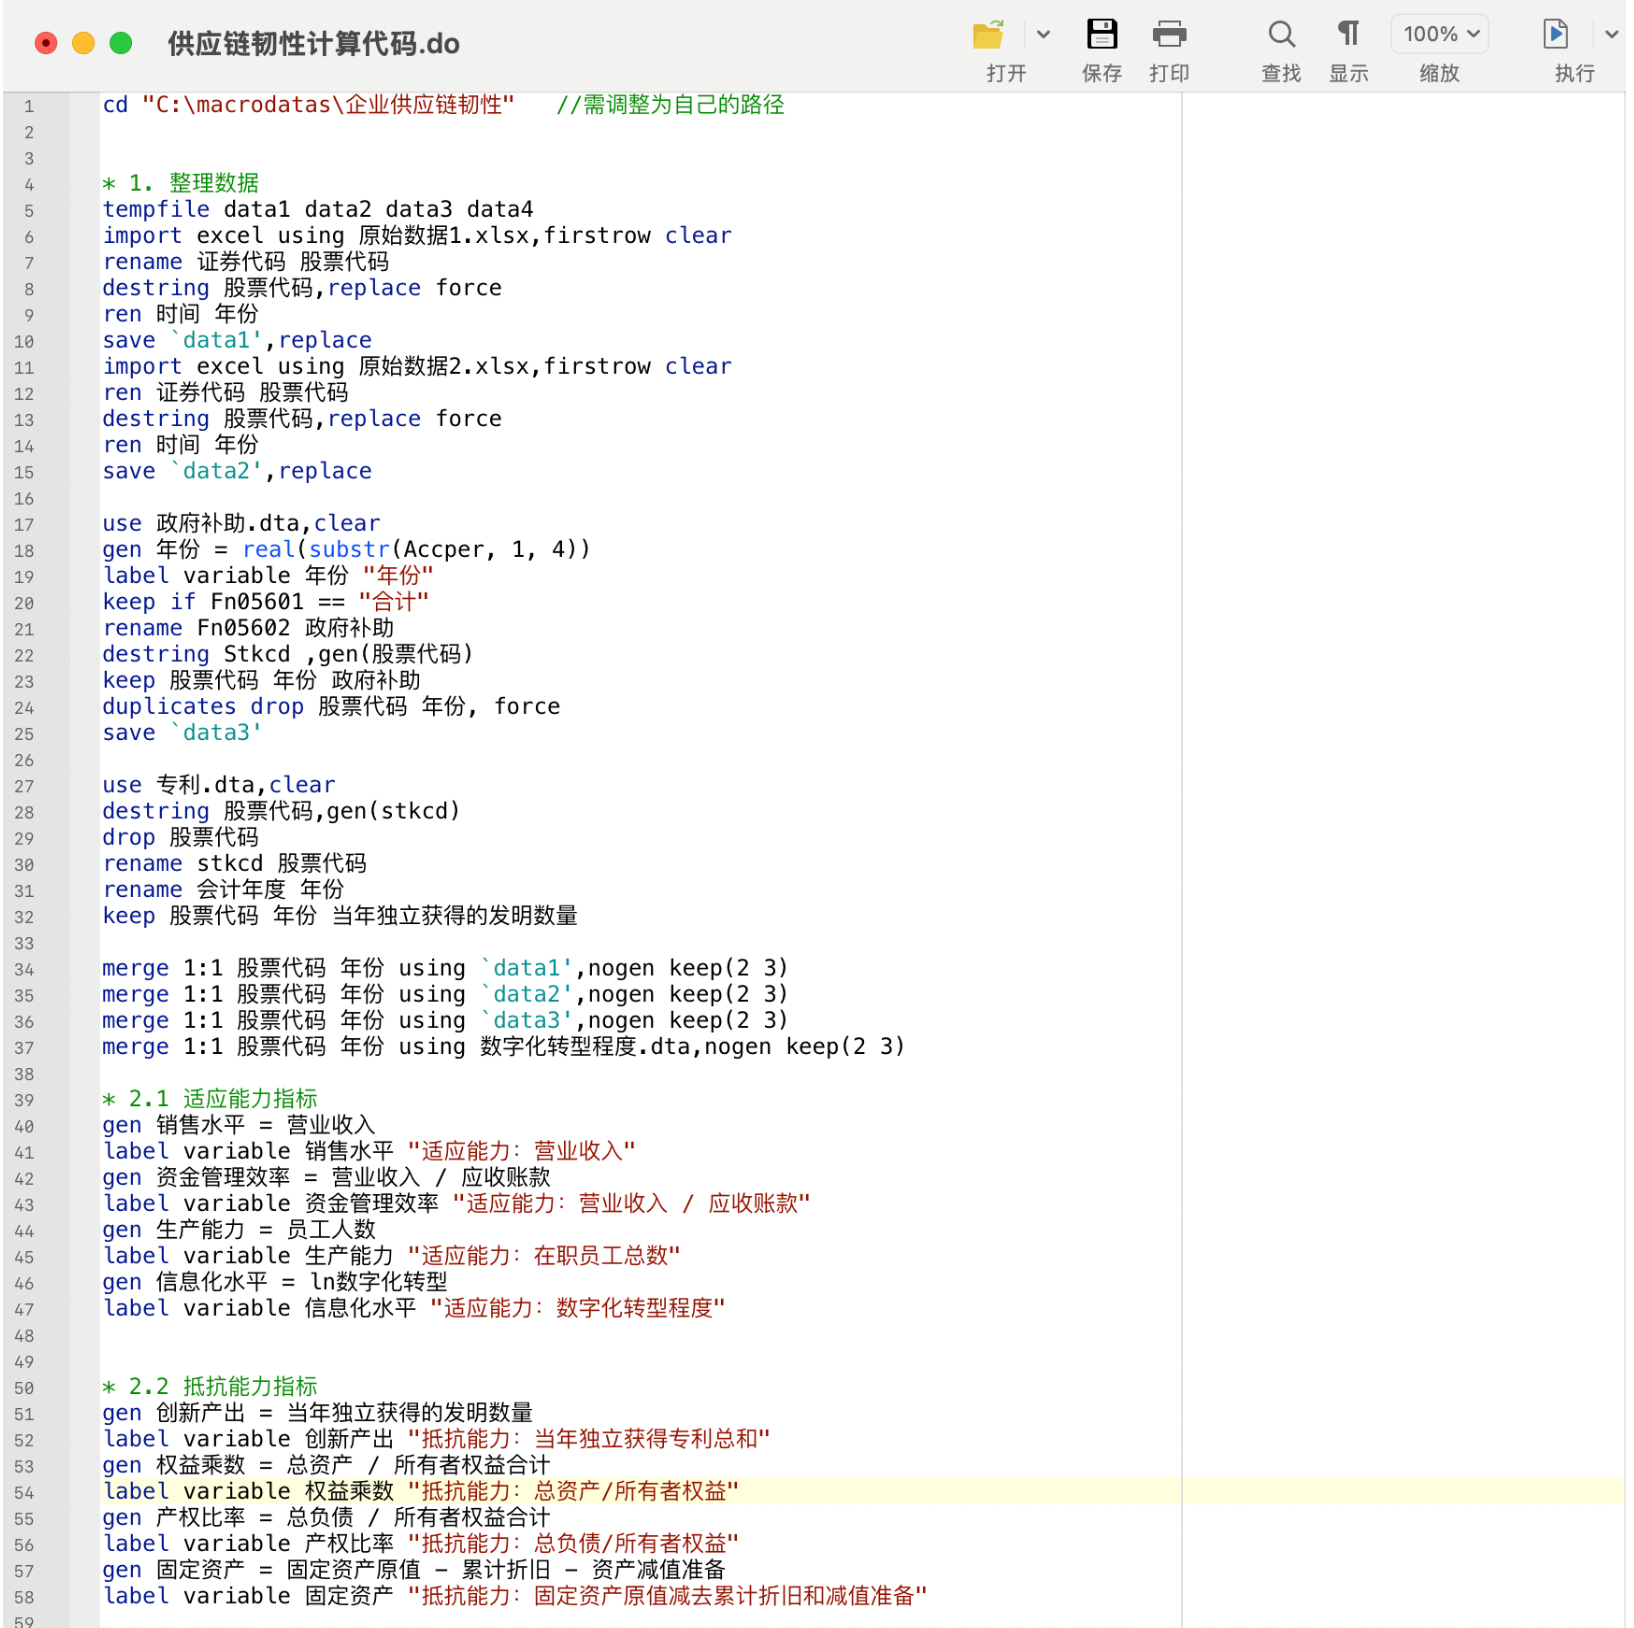
Task: Expand the dropdown arrow beside the Open icon
Action: [x=1043, y=35]
